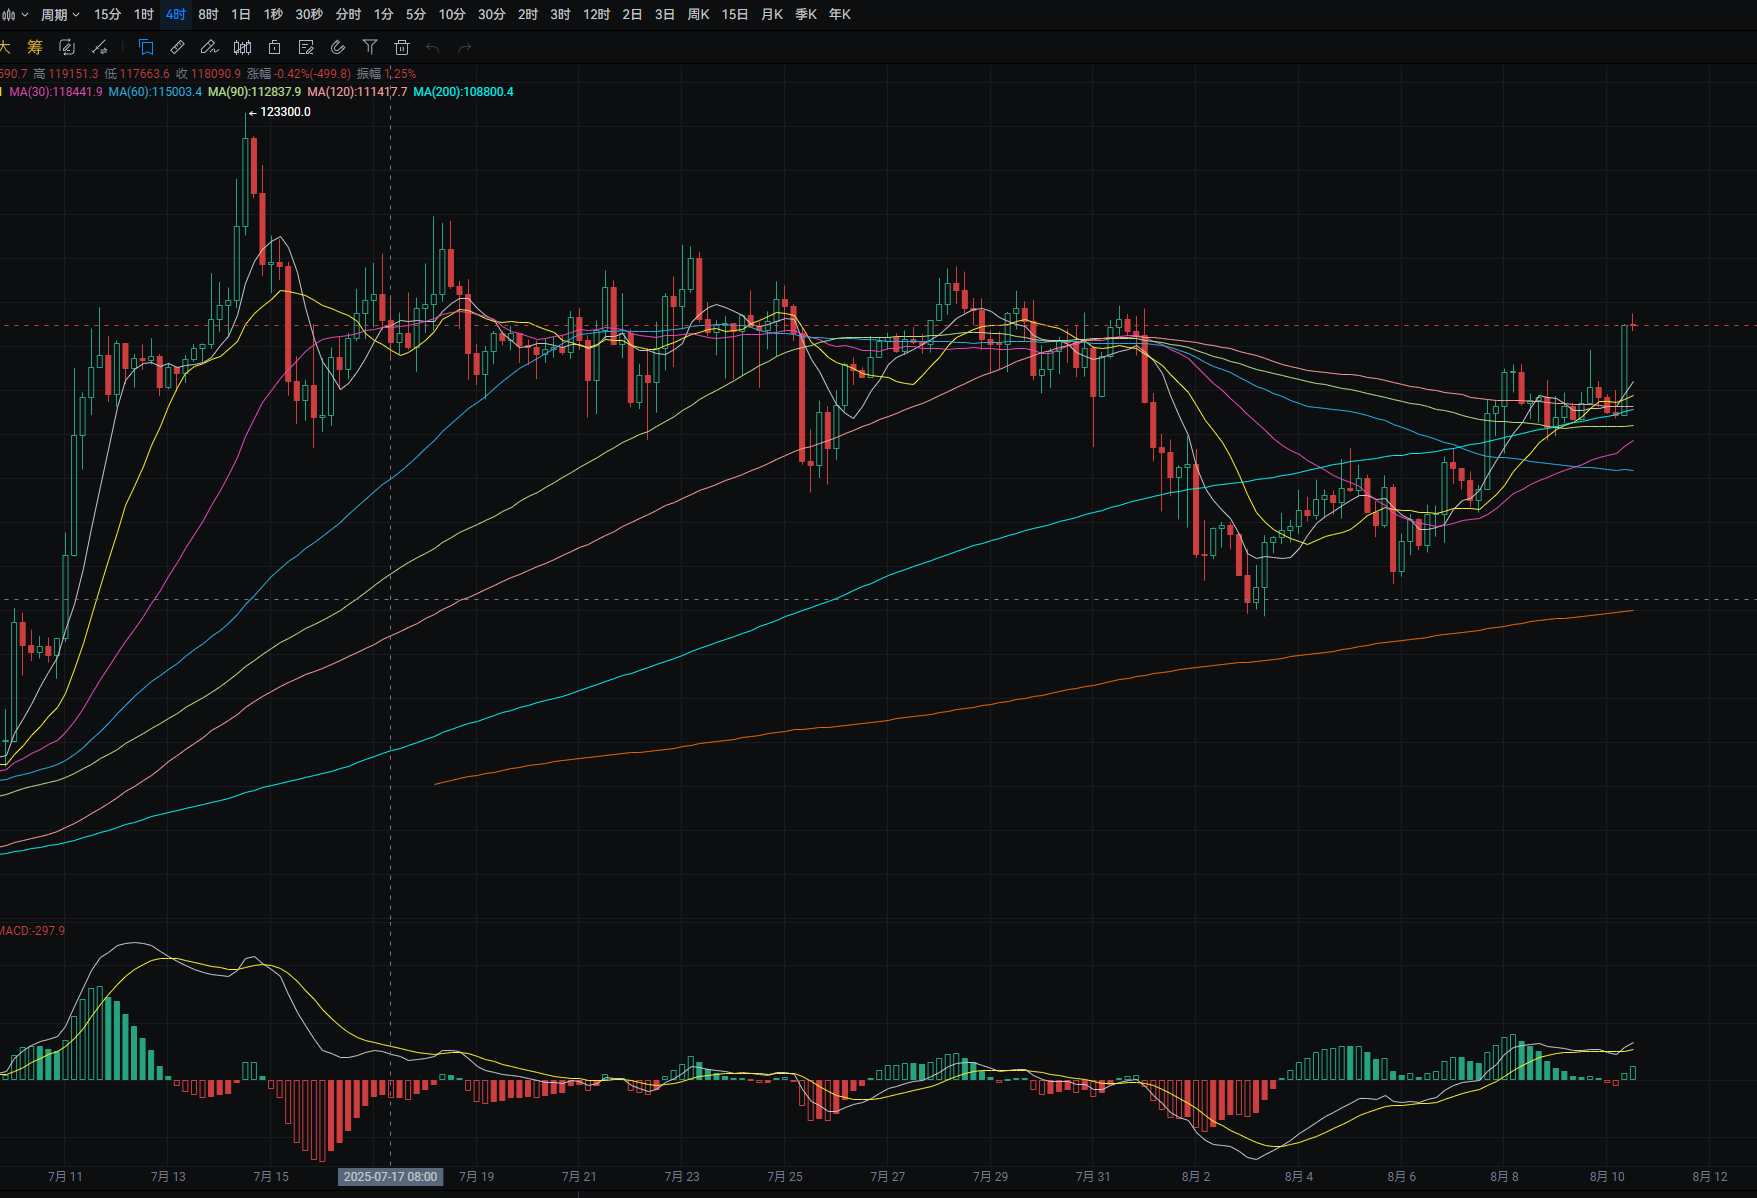Toggle the 筹 chip distribution view
The height and width of the screenshot is (1198, 1757).
pyautogui.click(x=35, y=47)
